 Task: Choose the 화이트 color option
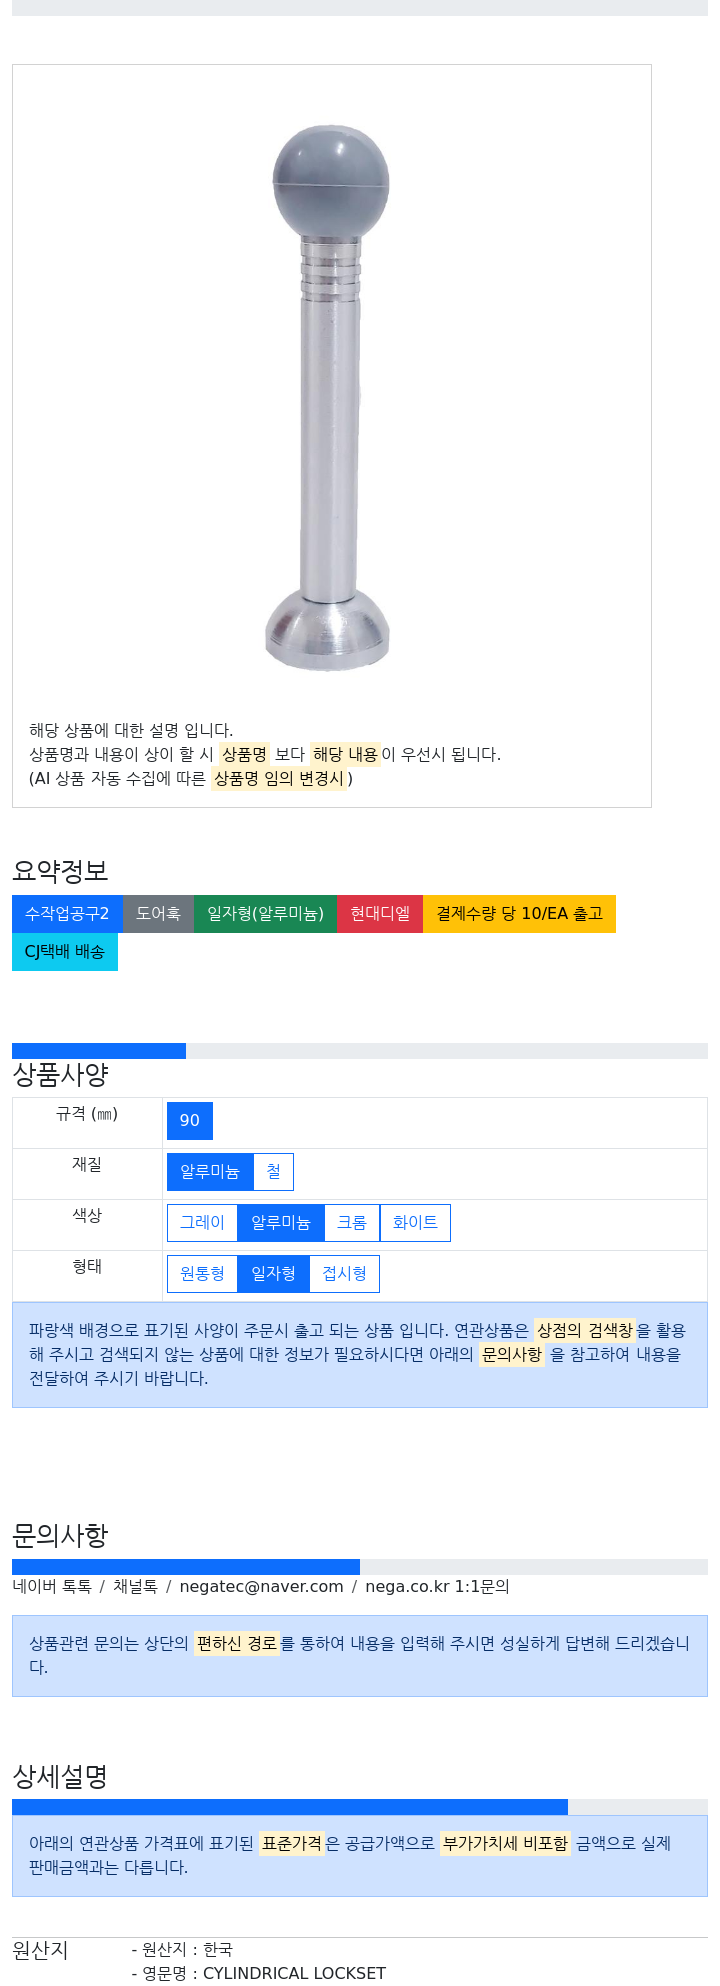[x=415, y=1223]
